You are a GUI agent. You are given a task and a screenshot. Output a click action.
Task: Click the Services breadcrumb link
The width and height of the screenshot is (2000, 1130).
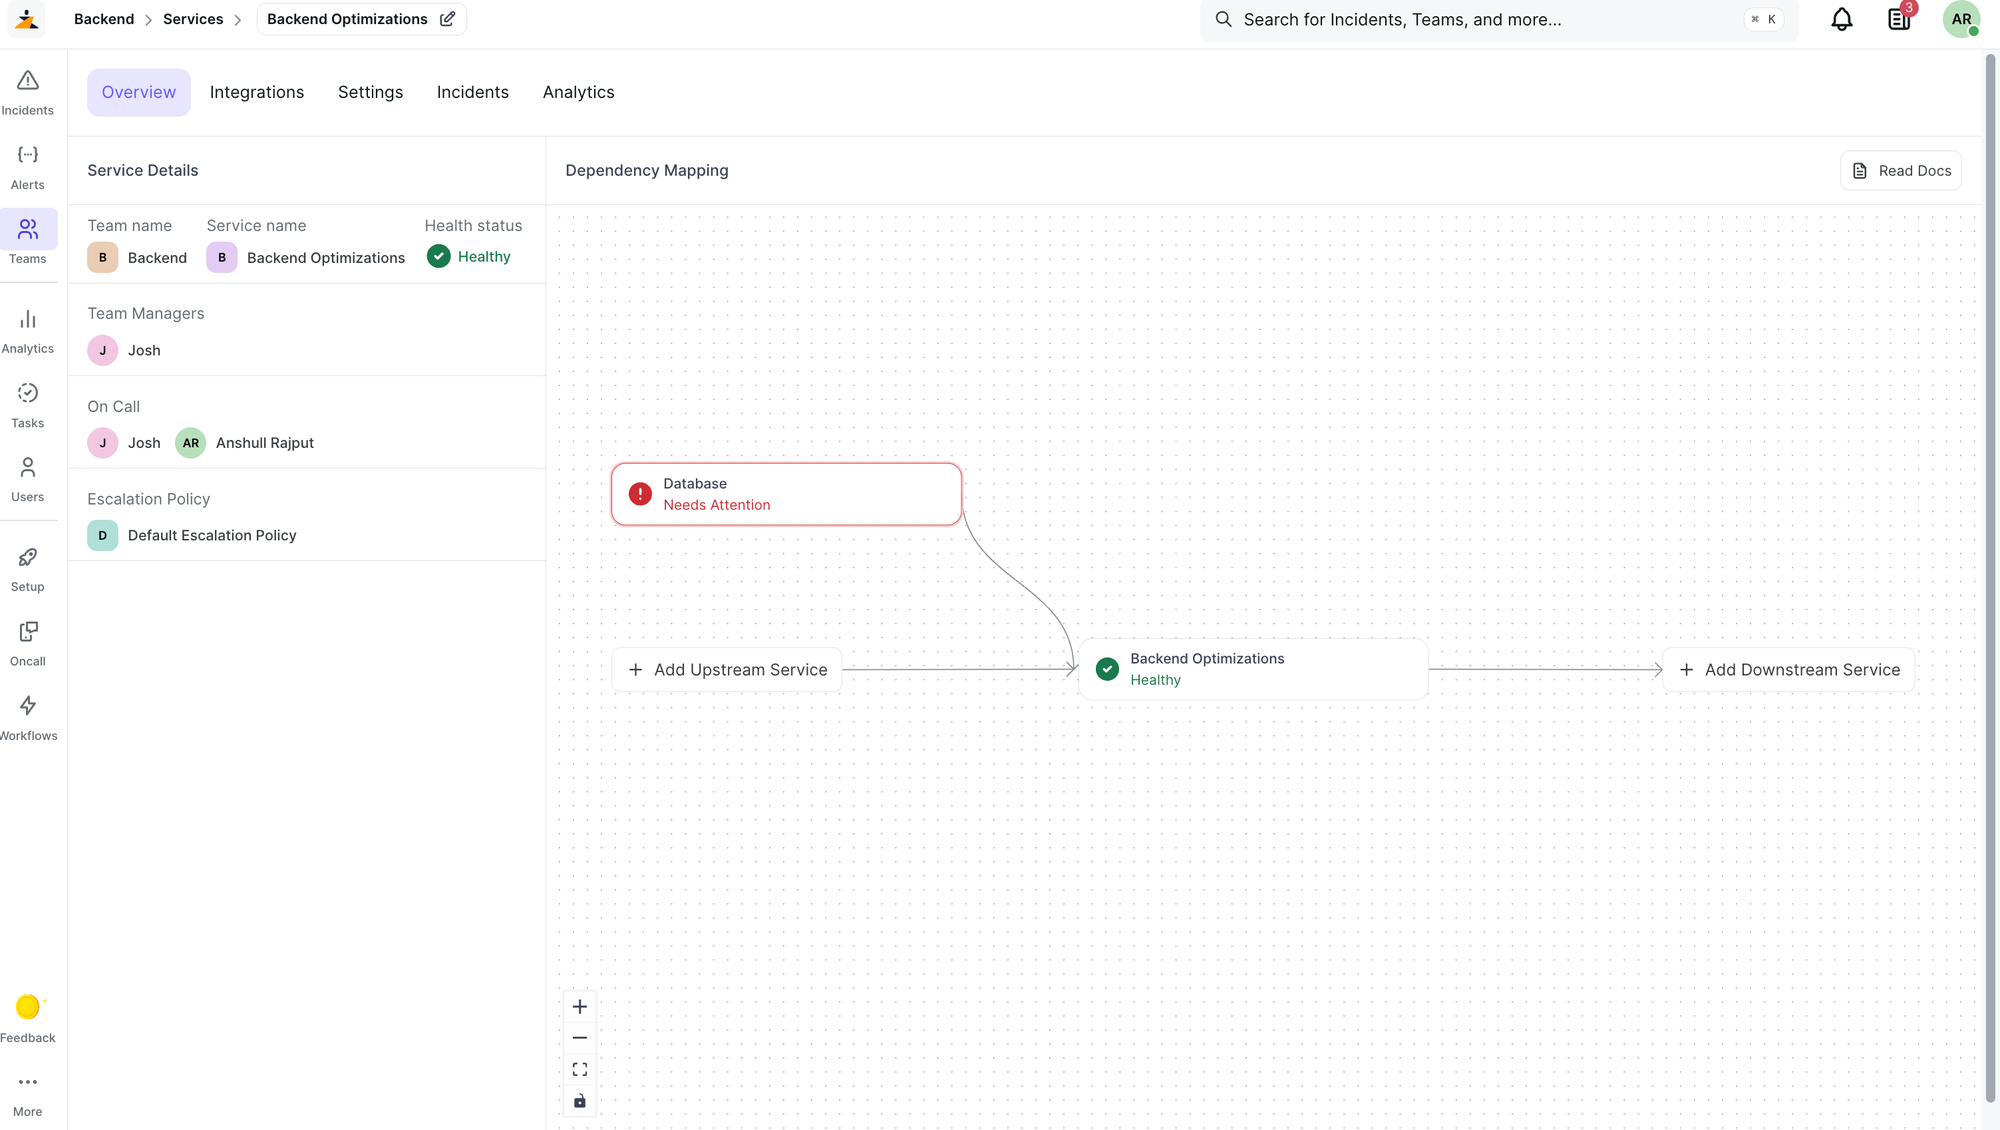pyautogui.click(x=193, y=19)
